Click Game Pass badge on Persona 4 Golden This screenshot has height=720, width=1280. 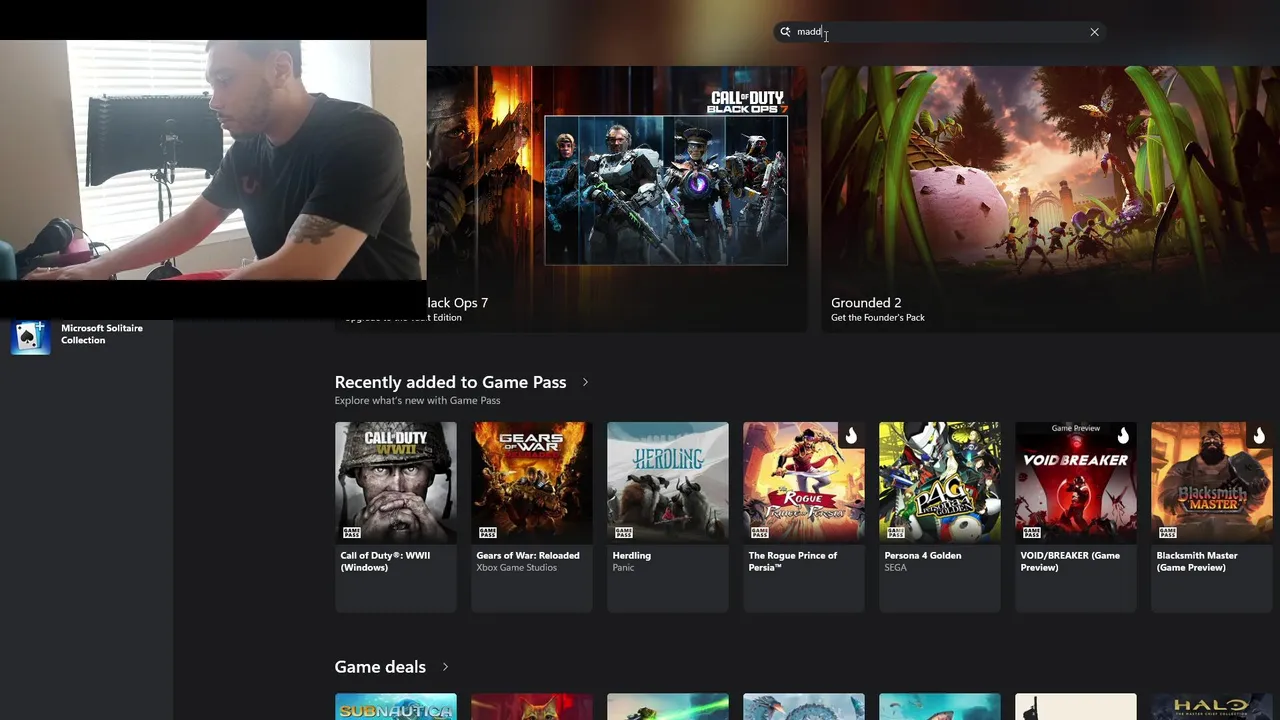(895, 533)
